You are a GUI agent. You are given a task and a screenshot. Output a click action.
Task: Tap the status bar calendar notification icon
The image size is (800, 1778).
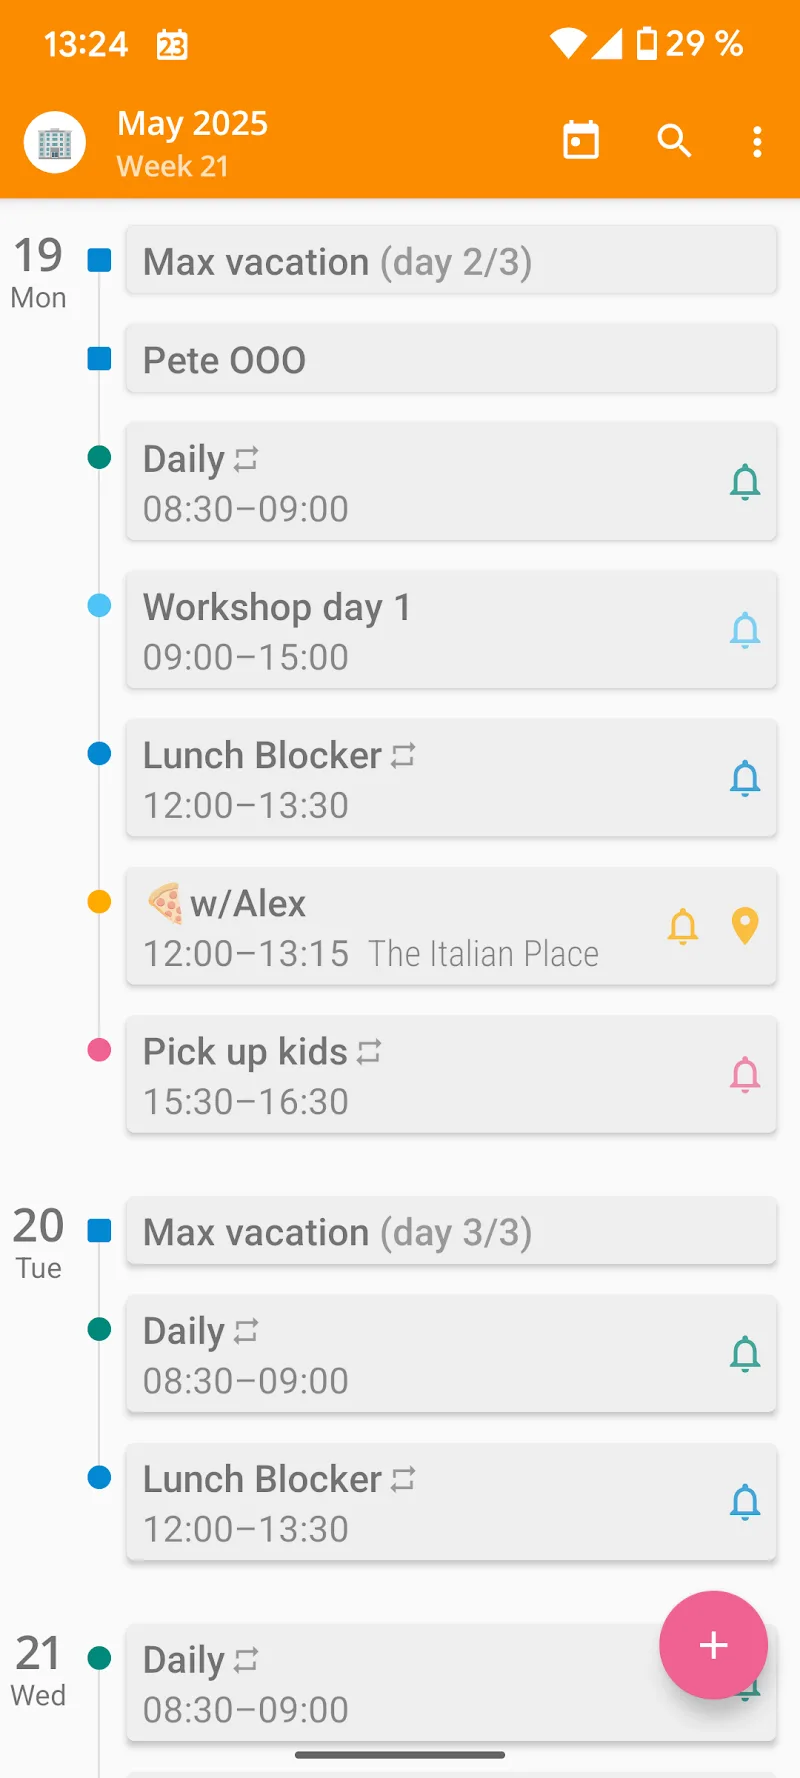point(172,45)
